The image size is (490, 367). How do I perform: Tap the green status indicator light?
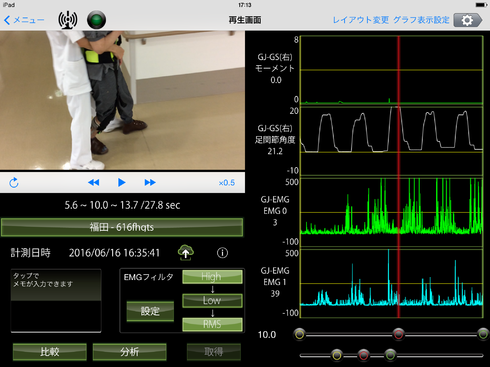pos(96,20)
